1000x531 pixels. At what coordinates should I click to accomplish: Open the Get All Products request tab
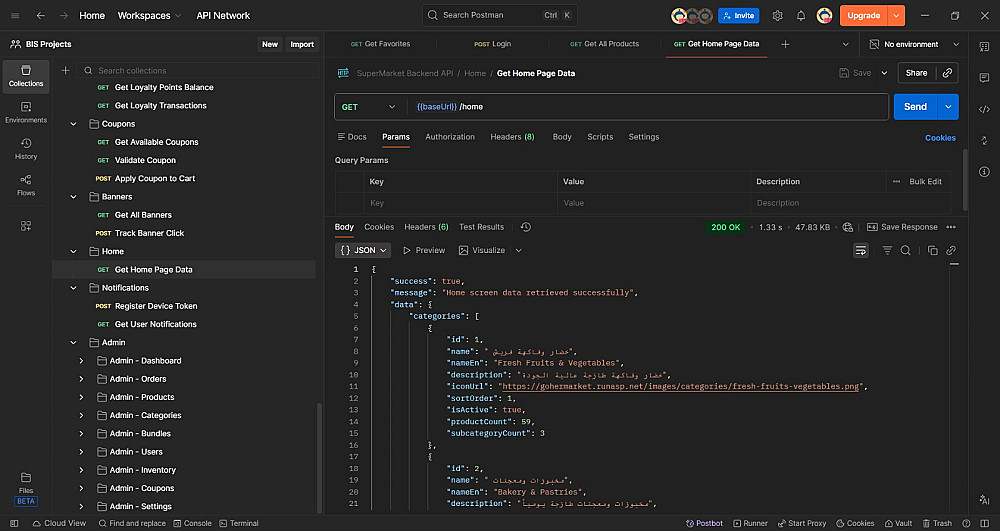click(x=604, y=44)
